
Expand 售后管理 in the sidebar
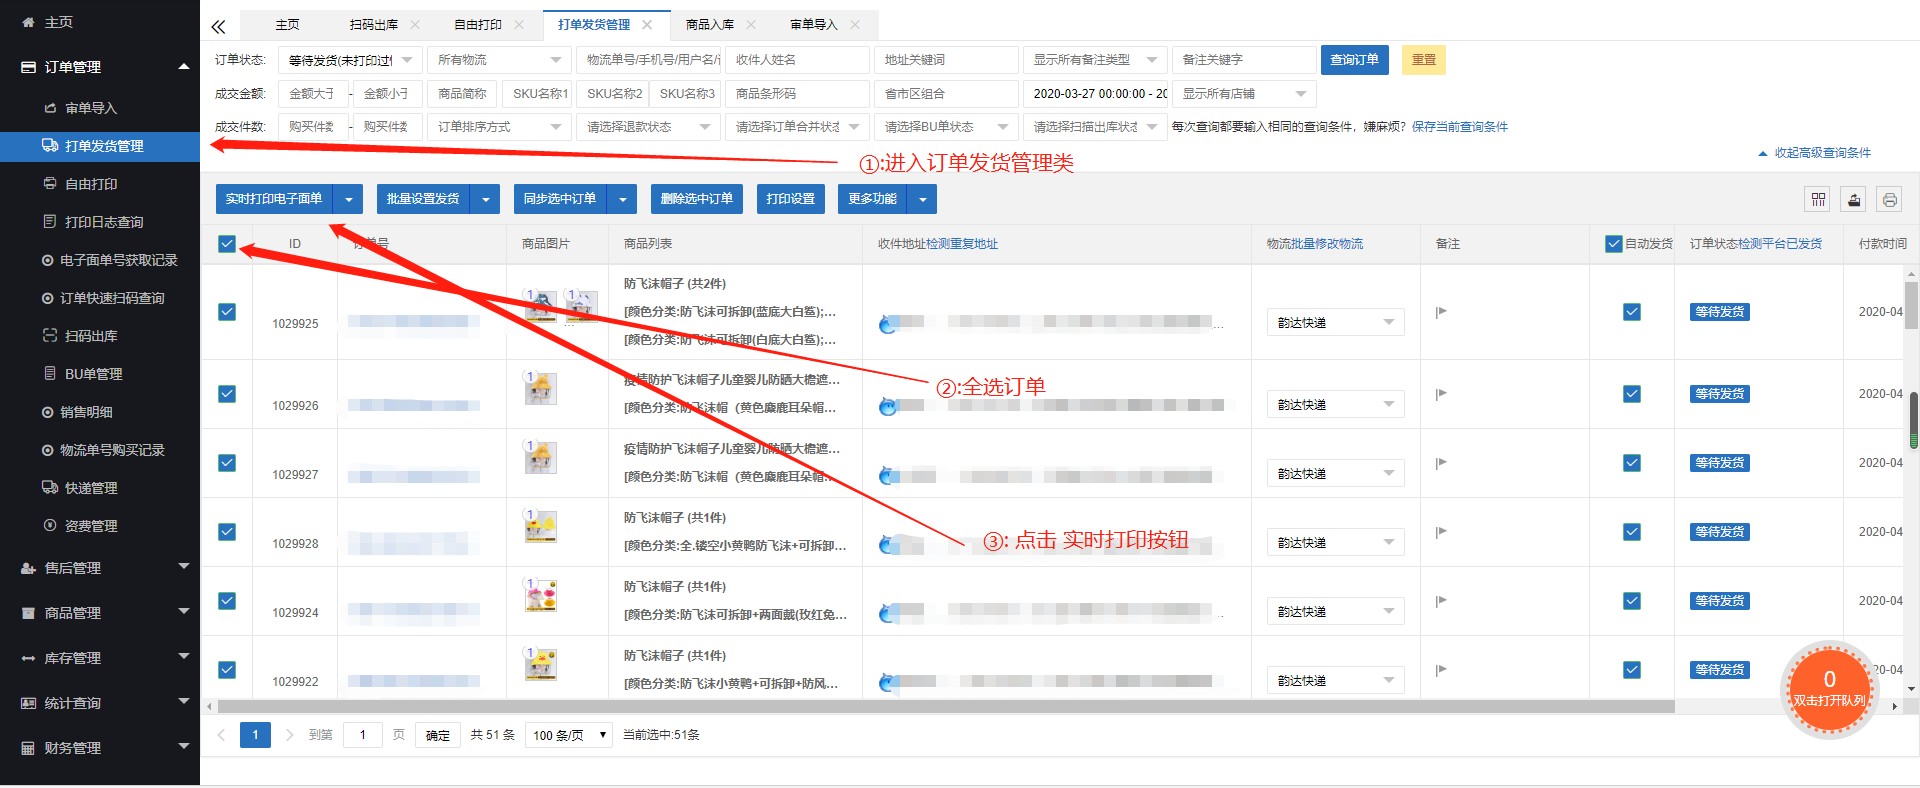[100, 568]
